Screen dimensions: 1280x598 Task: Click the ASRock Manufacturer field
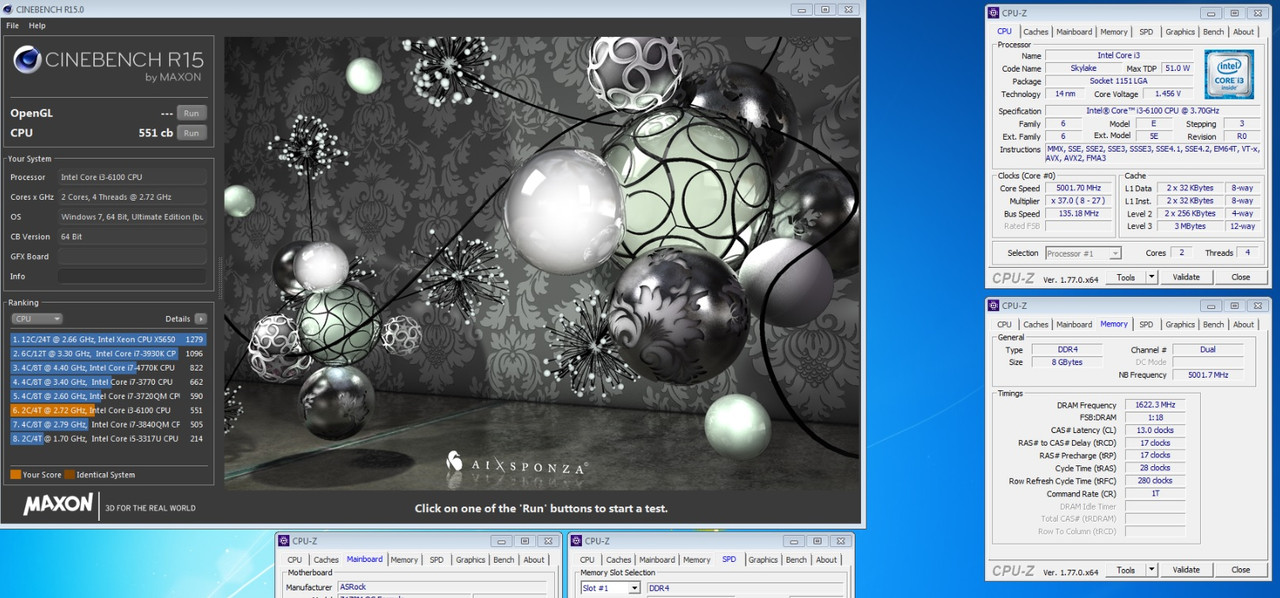[x=443, y=587]
